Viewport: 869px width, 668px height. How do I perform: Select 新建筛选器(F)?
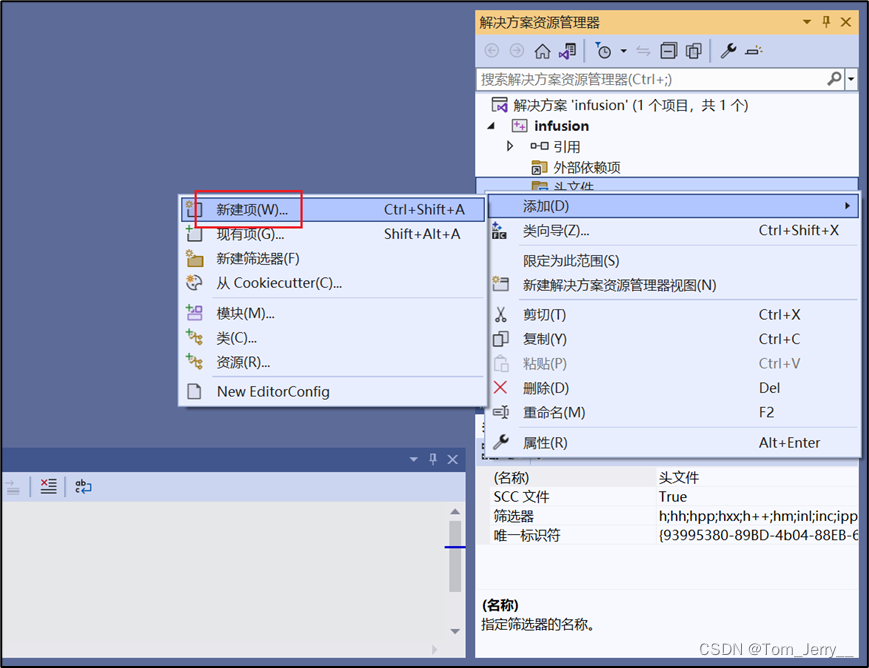[x=333, y=258]
